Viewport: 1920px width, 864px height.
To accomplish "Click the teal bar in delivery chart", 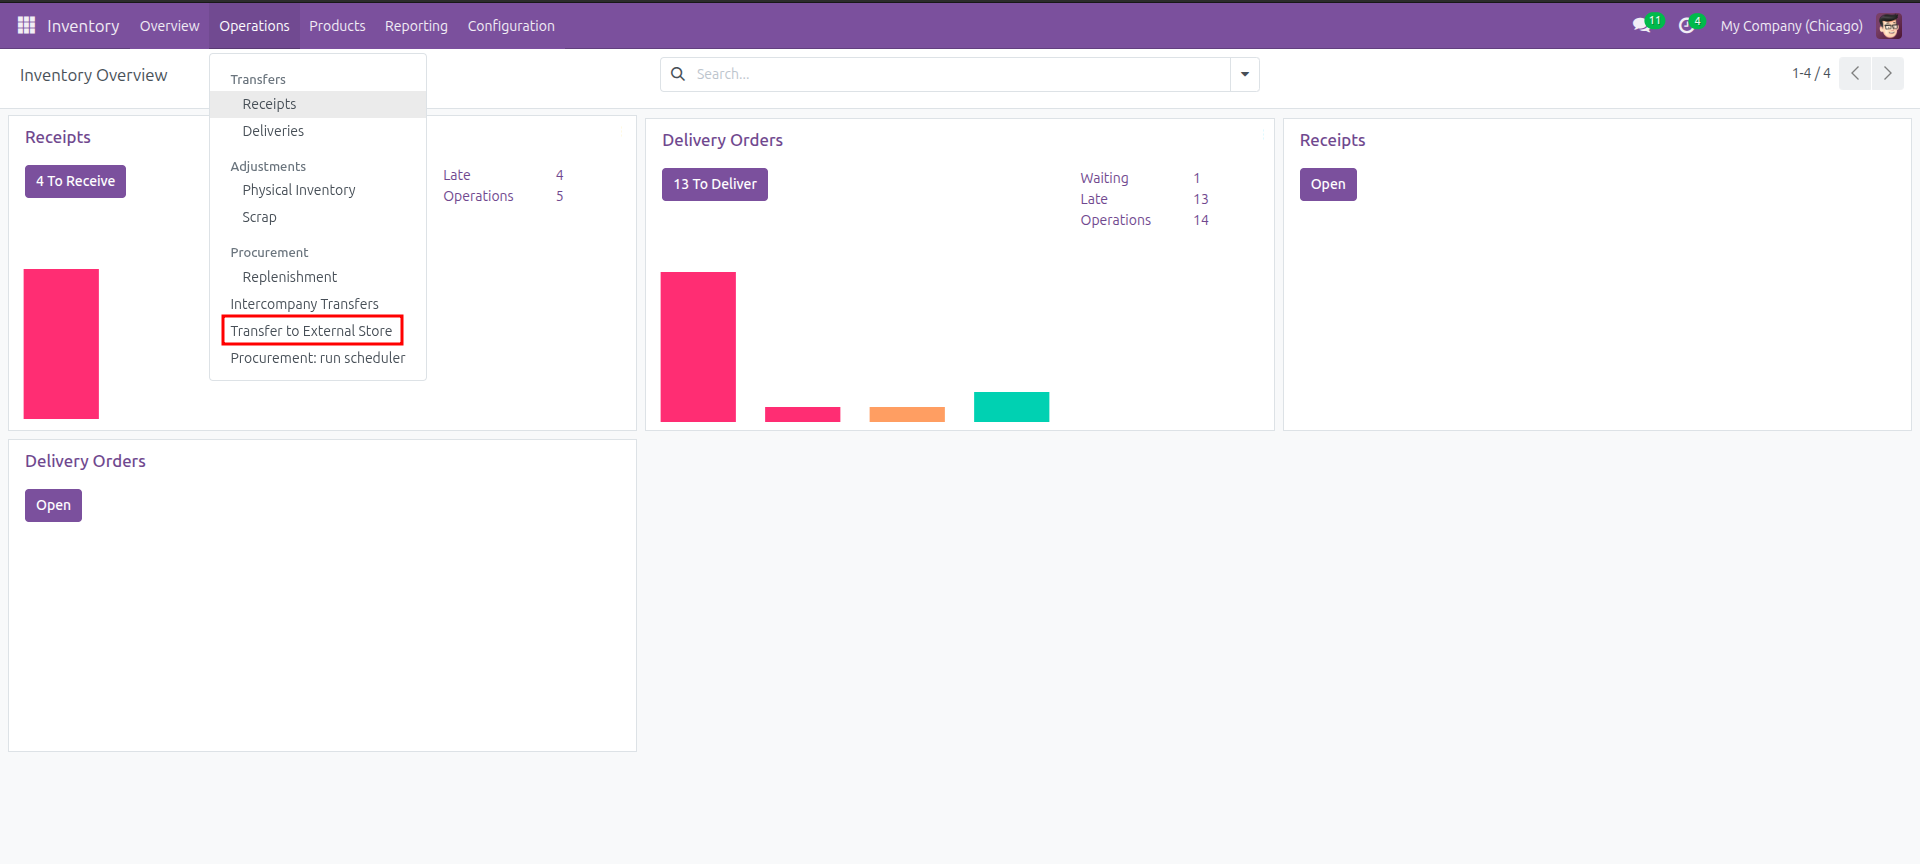I will (1011, 407).
